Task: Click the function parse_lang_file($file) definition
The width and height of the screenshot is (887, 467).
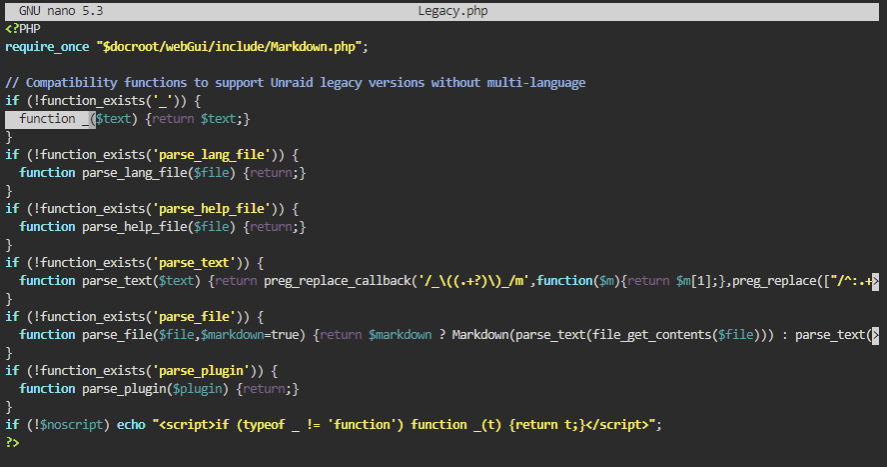Action: [x=127, y=173]
